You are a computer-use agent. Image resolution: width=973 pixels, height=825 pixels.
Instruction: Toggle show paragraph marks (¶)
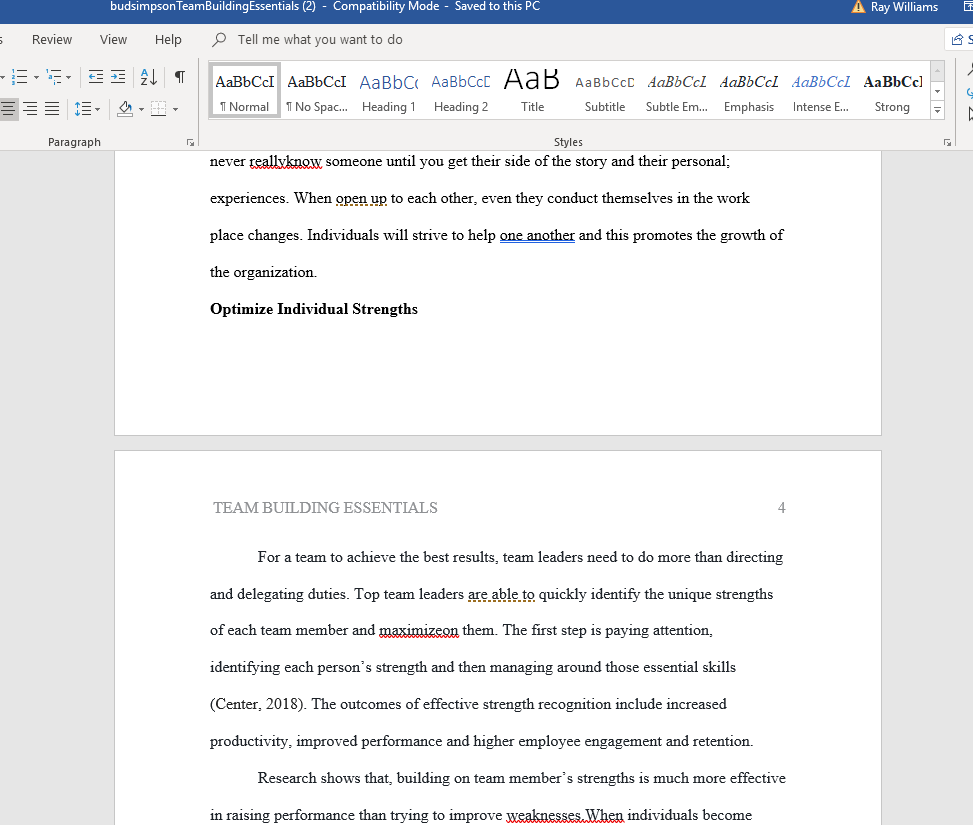(x=180, y=77)
